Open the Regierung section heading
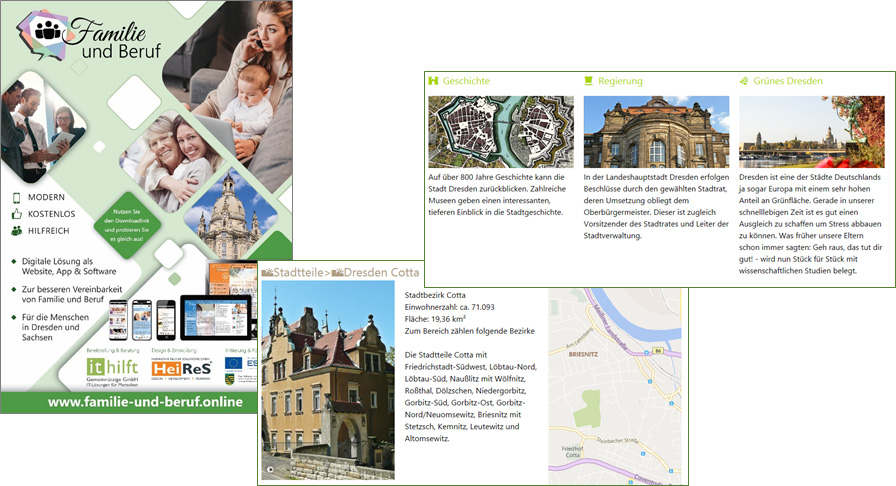 tap(620, 81)
